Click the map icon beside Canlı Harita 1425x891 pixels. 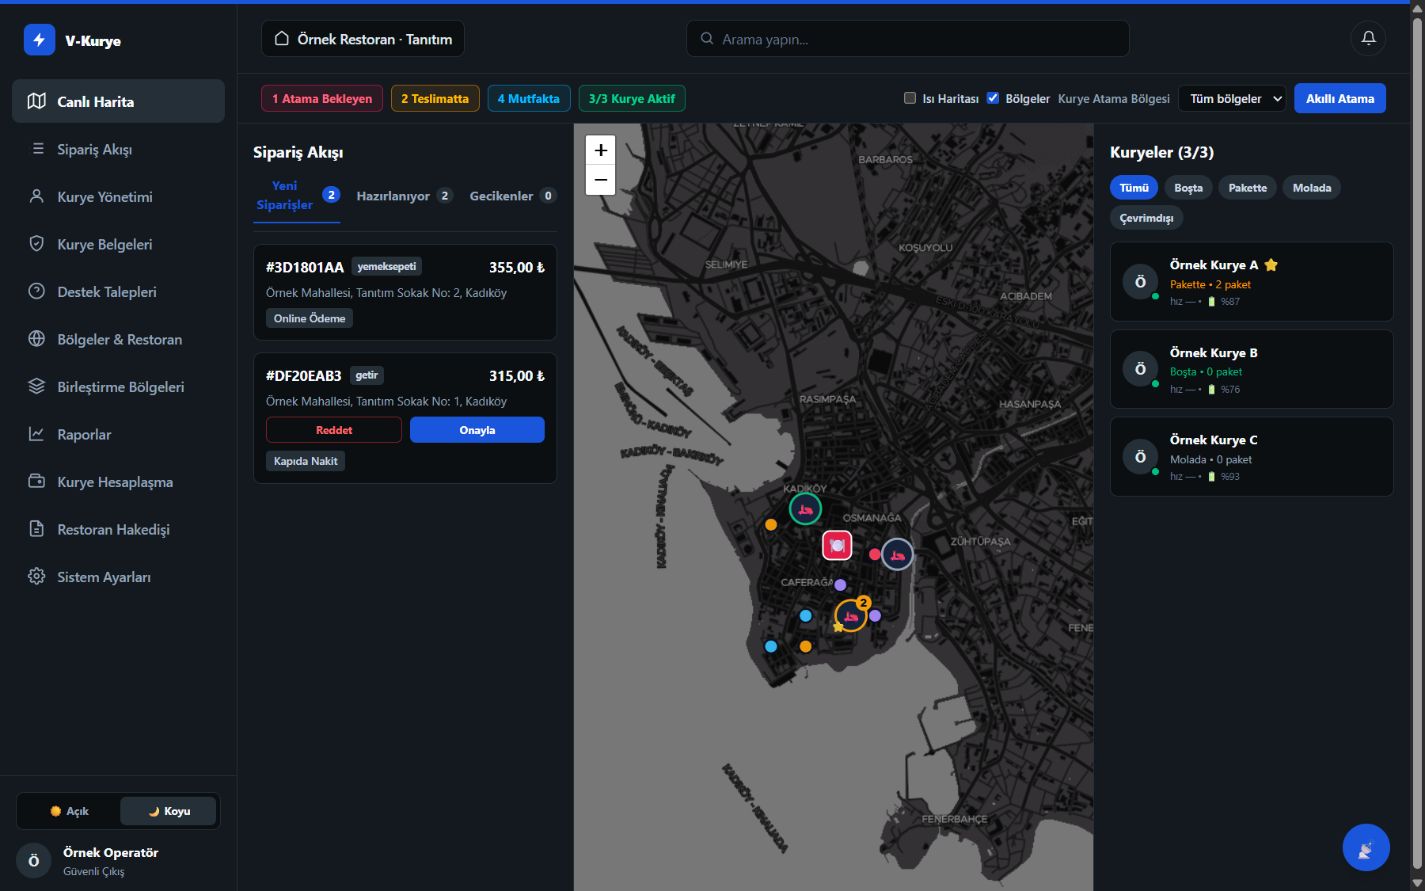point(37,101)
